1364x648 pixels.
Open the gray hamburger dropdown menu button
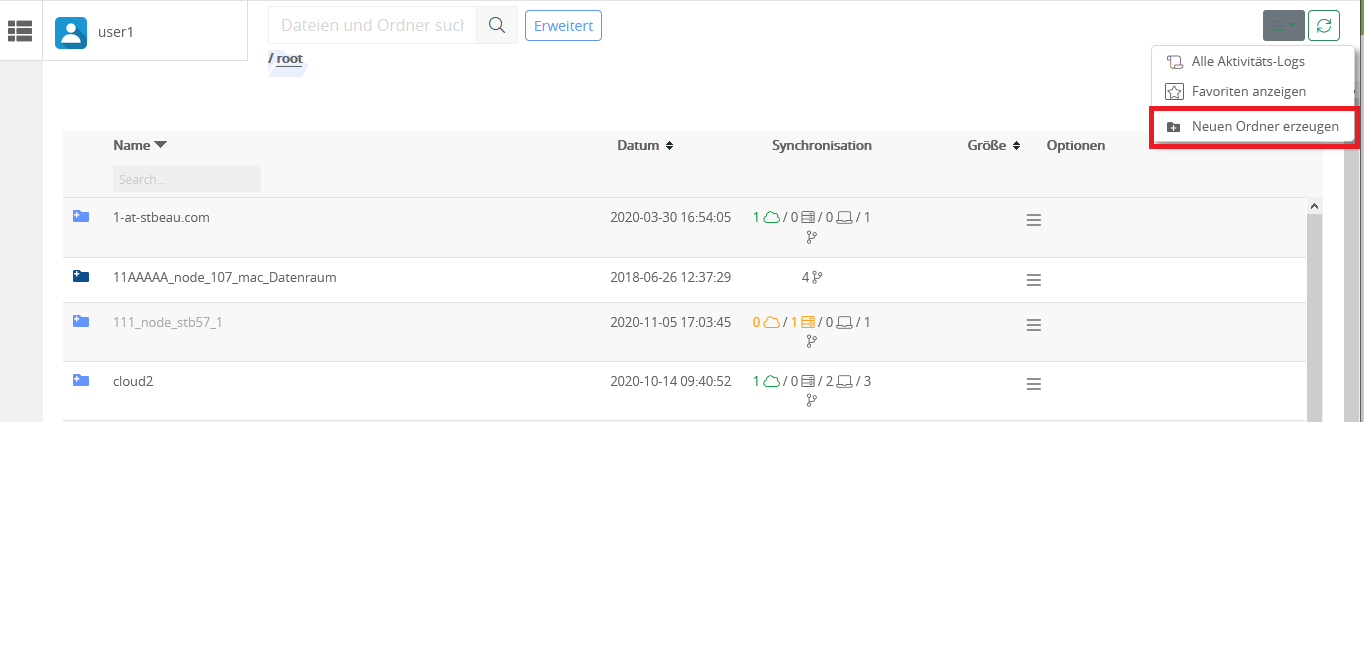click(x=1284, y=26)
